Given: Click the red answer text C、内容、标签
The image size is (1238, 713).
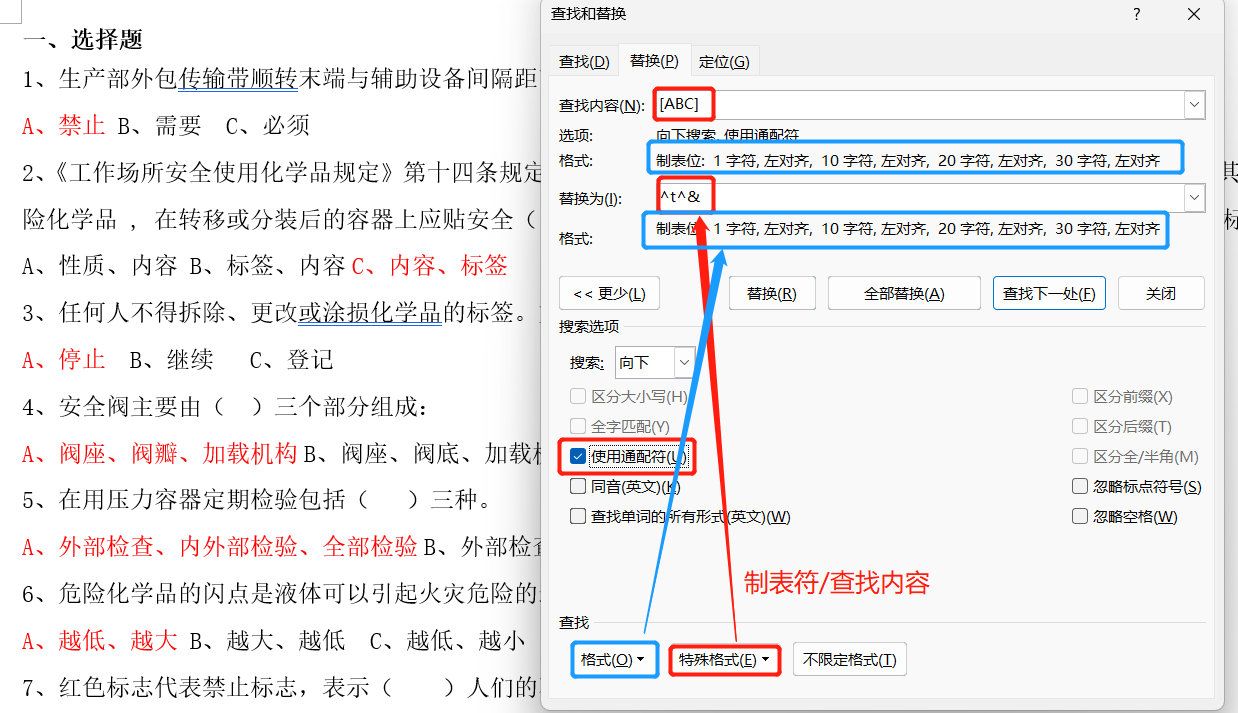Looking at the screenshot, I should pyautogui.click(x=430, y=265).
